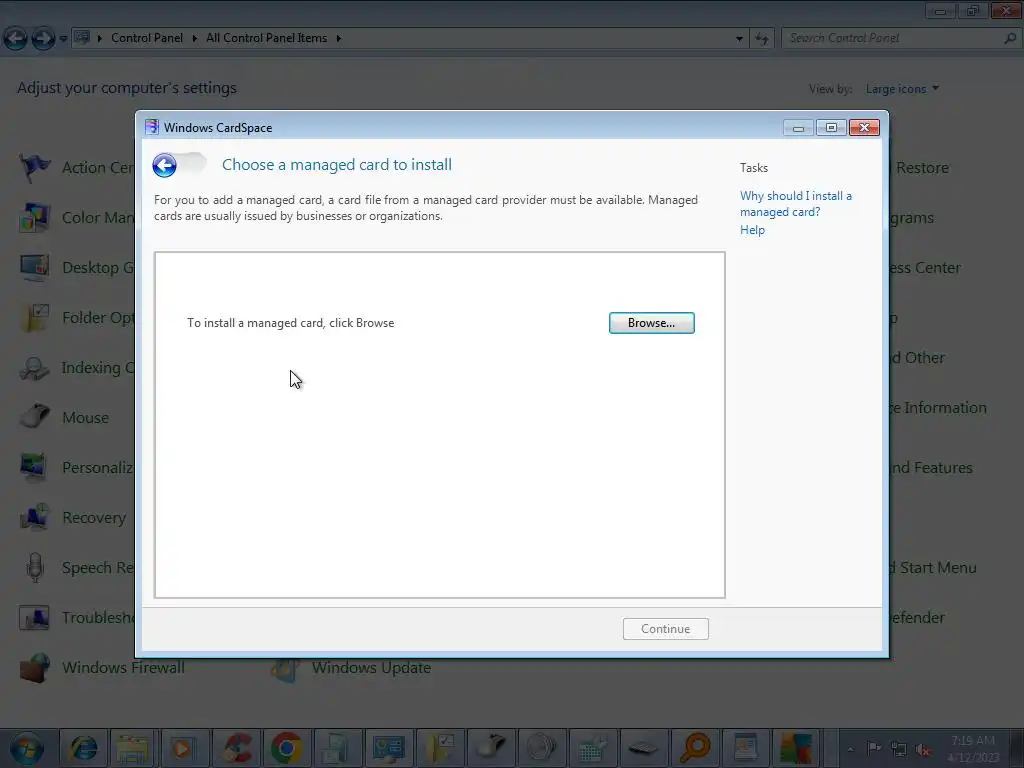Click the Troubleshooting icon in Control Panel
Image resolution: width=1024 pixels, height=768 pixels.
[34, 617]
